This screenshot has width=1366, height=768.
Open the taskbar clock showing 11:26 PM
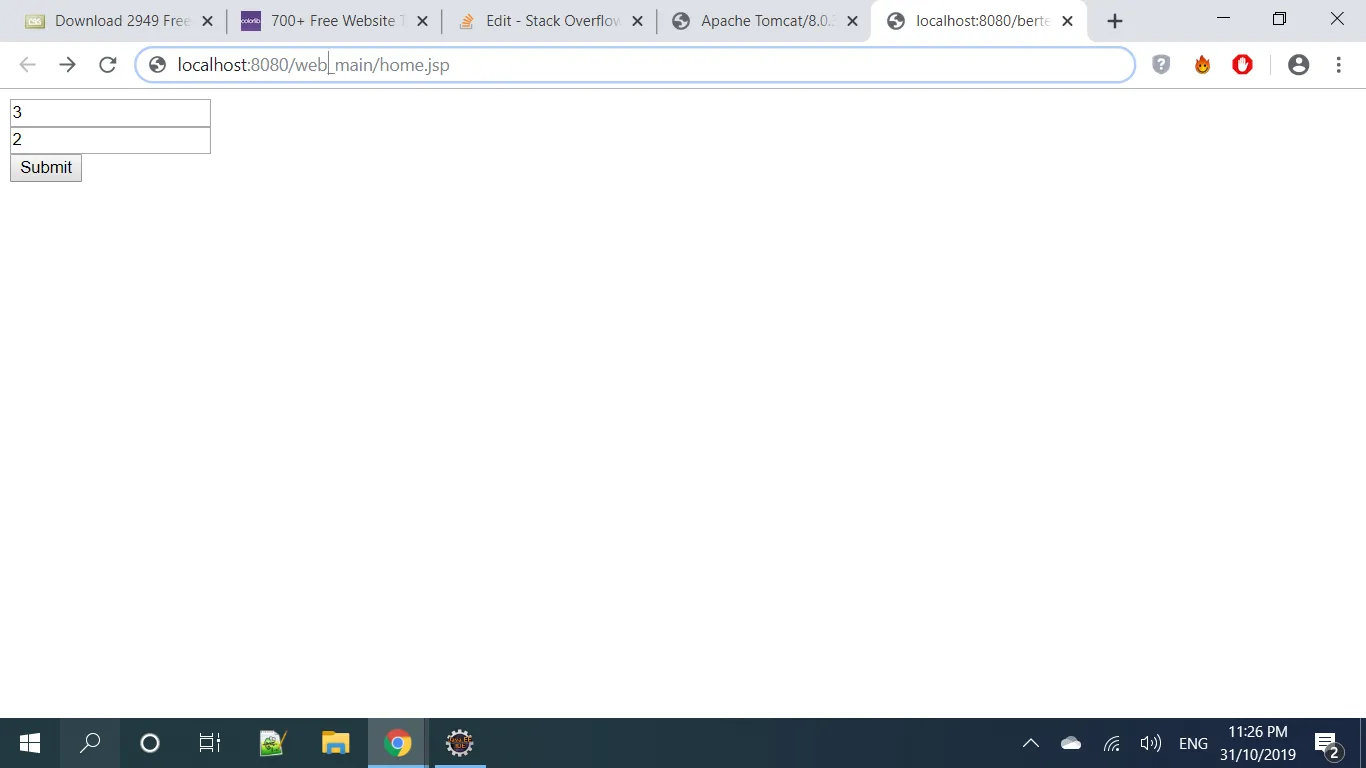(1258, 743)
